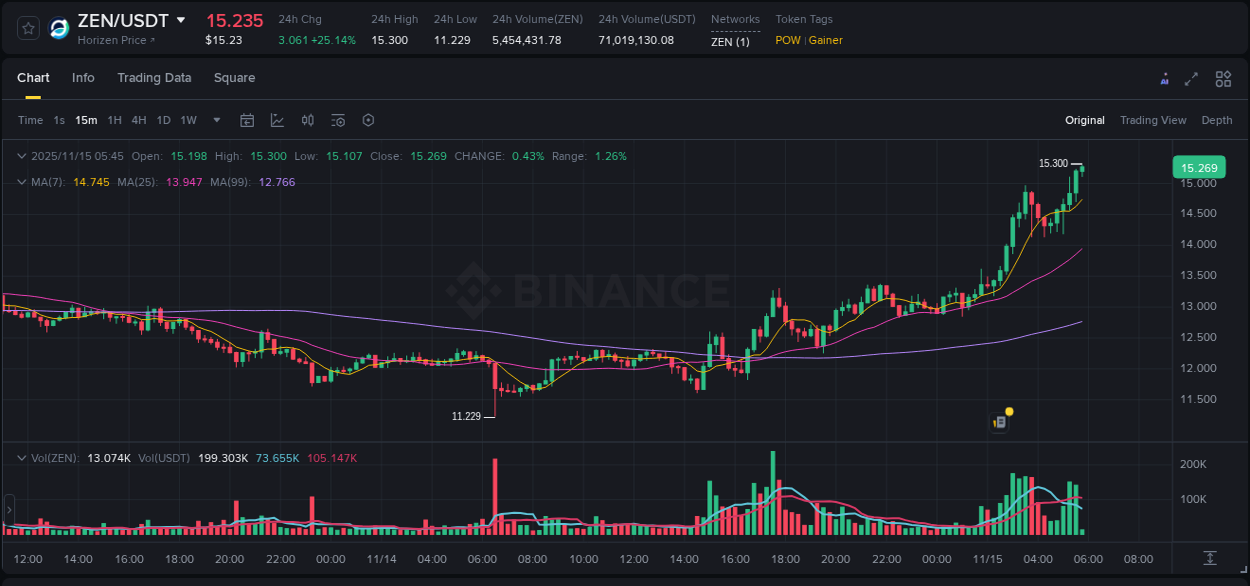Launch the AI assistant icon

click(x=1164, y=78)
